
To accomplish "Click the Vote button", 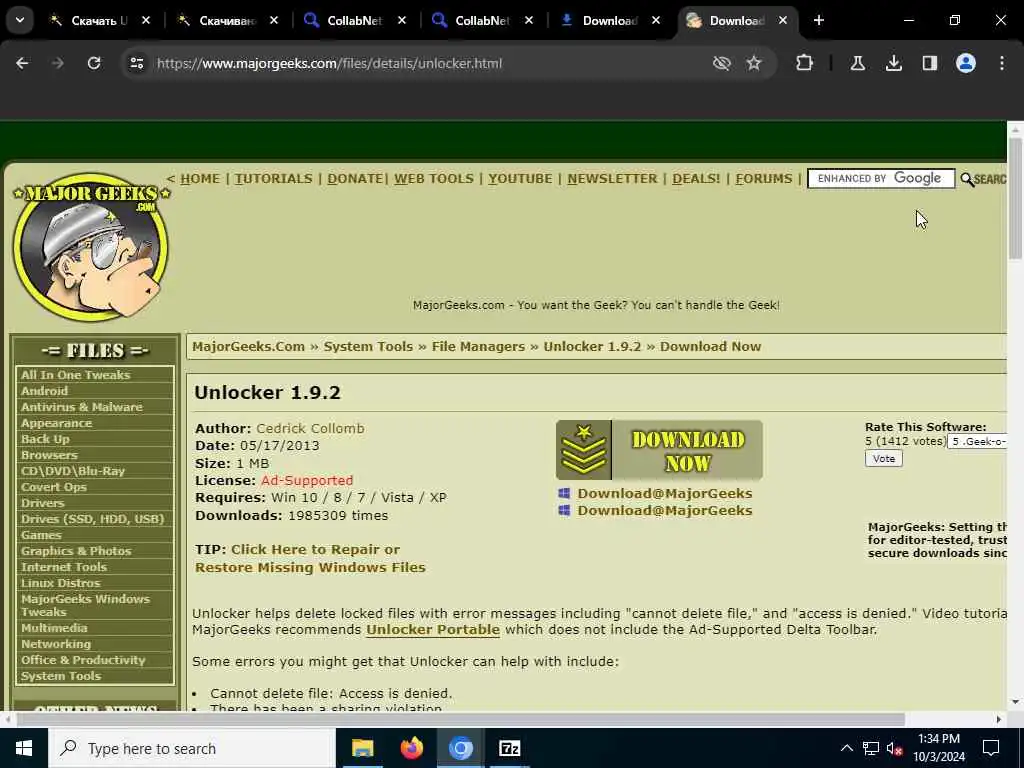I will (x=884, y=458).
